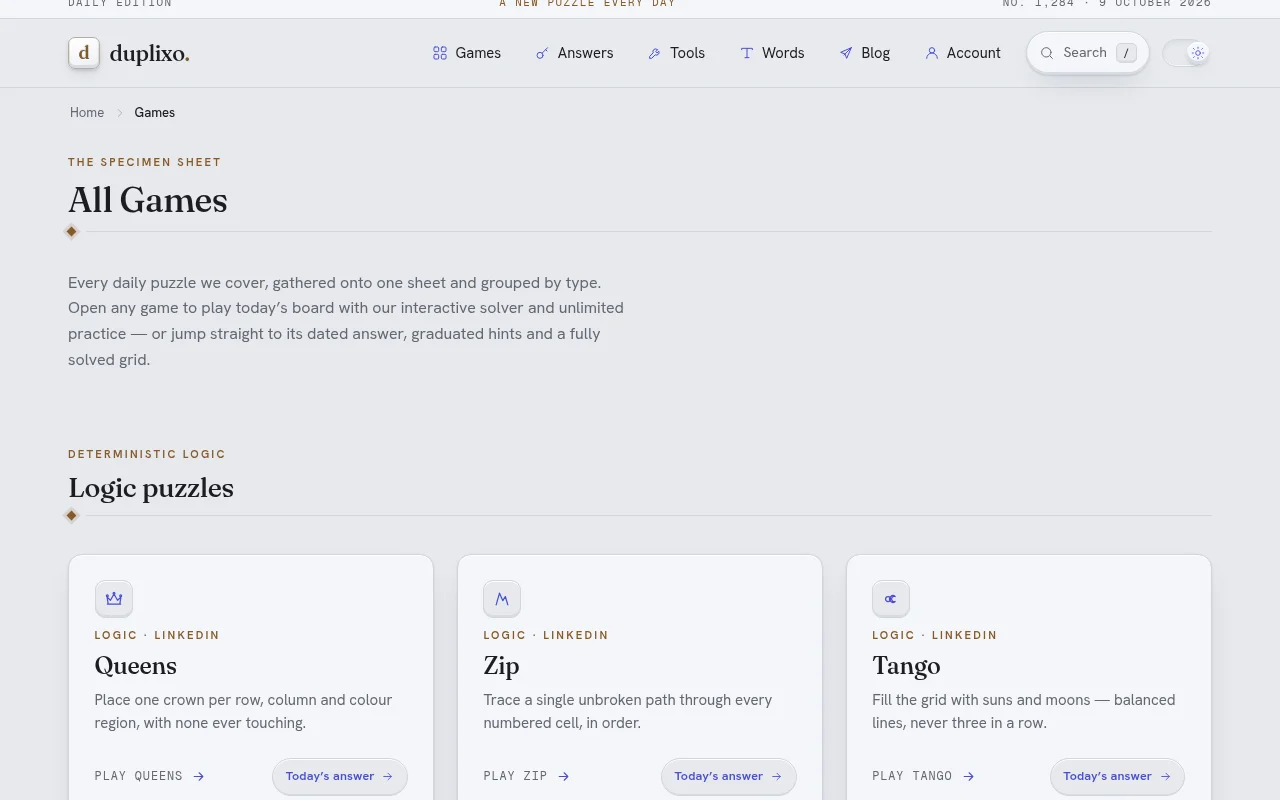Open the Games nav menu
Image resolution: width=1280 pixels, height=800 pixels.
point(467,53)
